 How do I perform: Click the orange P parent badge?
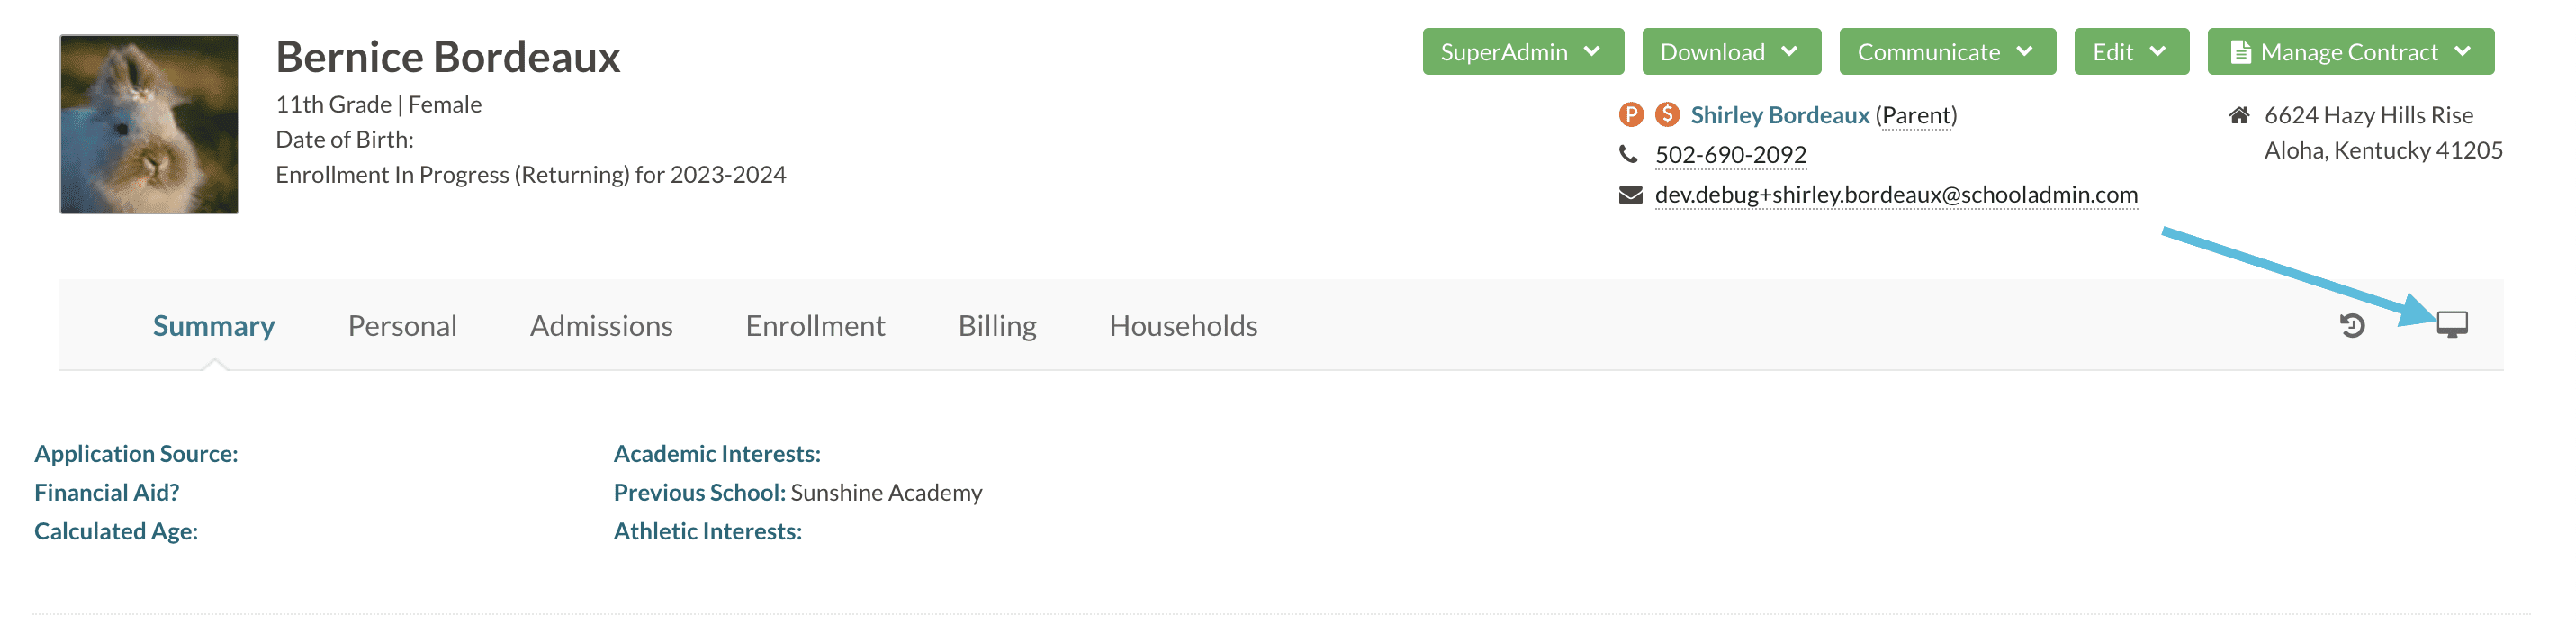pyautogui.click(x=1630, y=115)
